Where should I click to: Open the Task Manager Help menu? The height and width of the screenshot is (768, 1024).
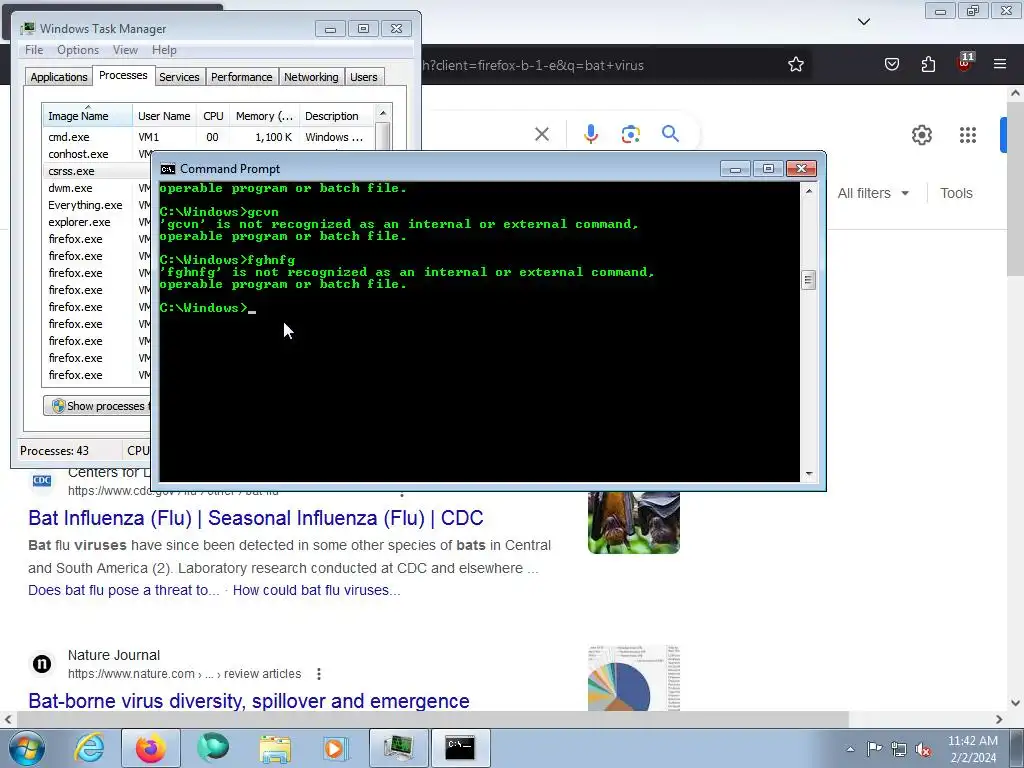pyautogui.click(x=164, y=50)
